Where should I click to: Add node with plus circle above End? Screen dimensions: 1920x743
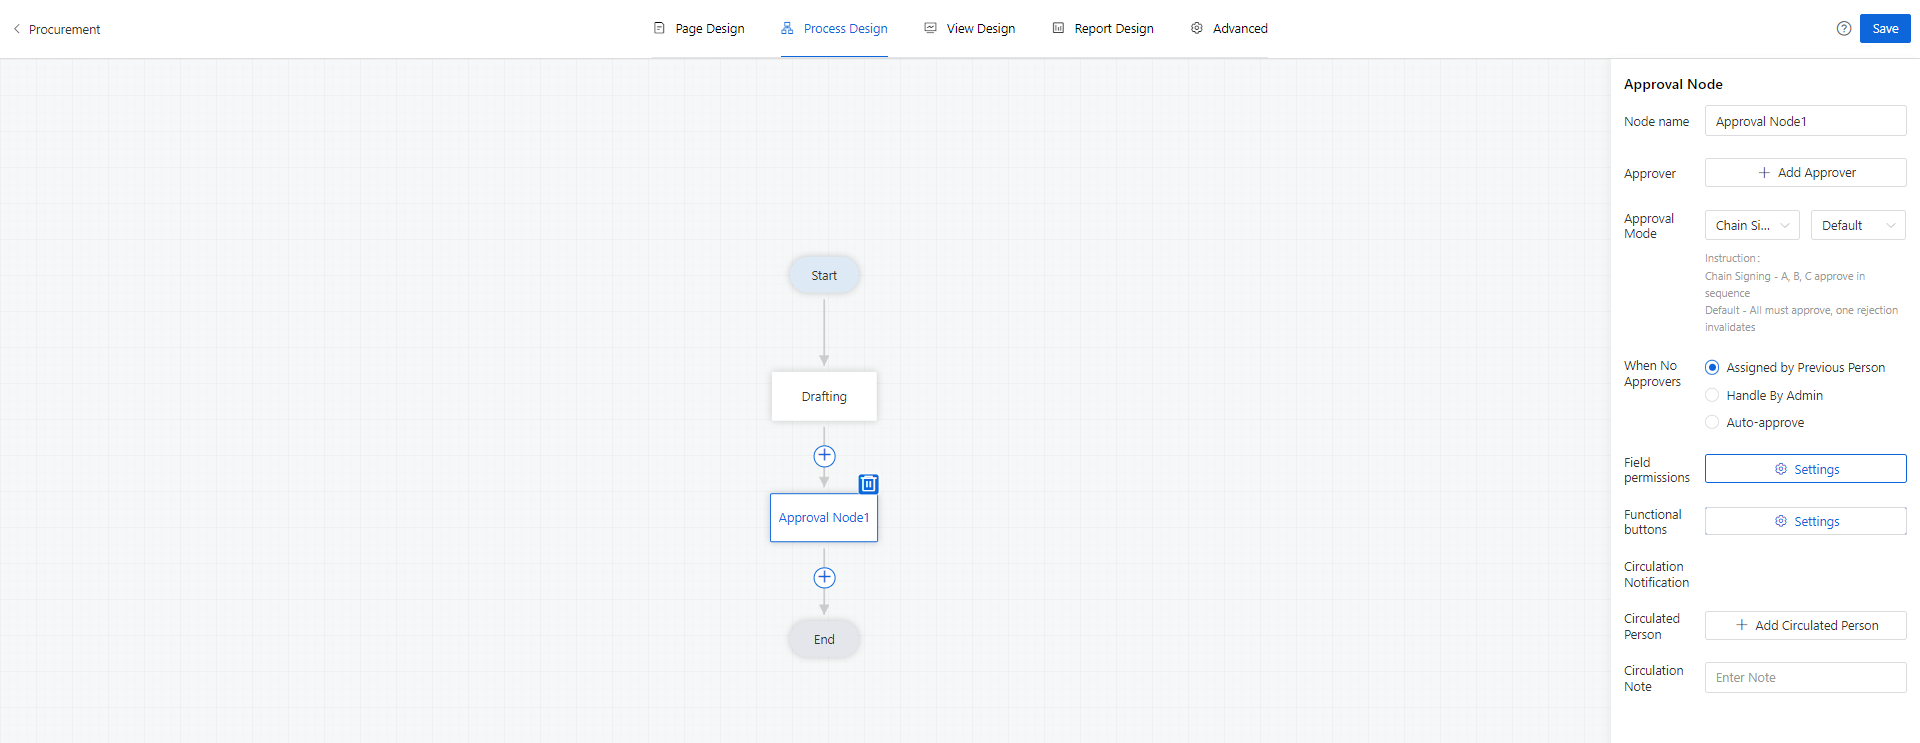824,578
